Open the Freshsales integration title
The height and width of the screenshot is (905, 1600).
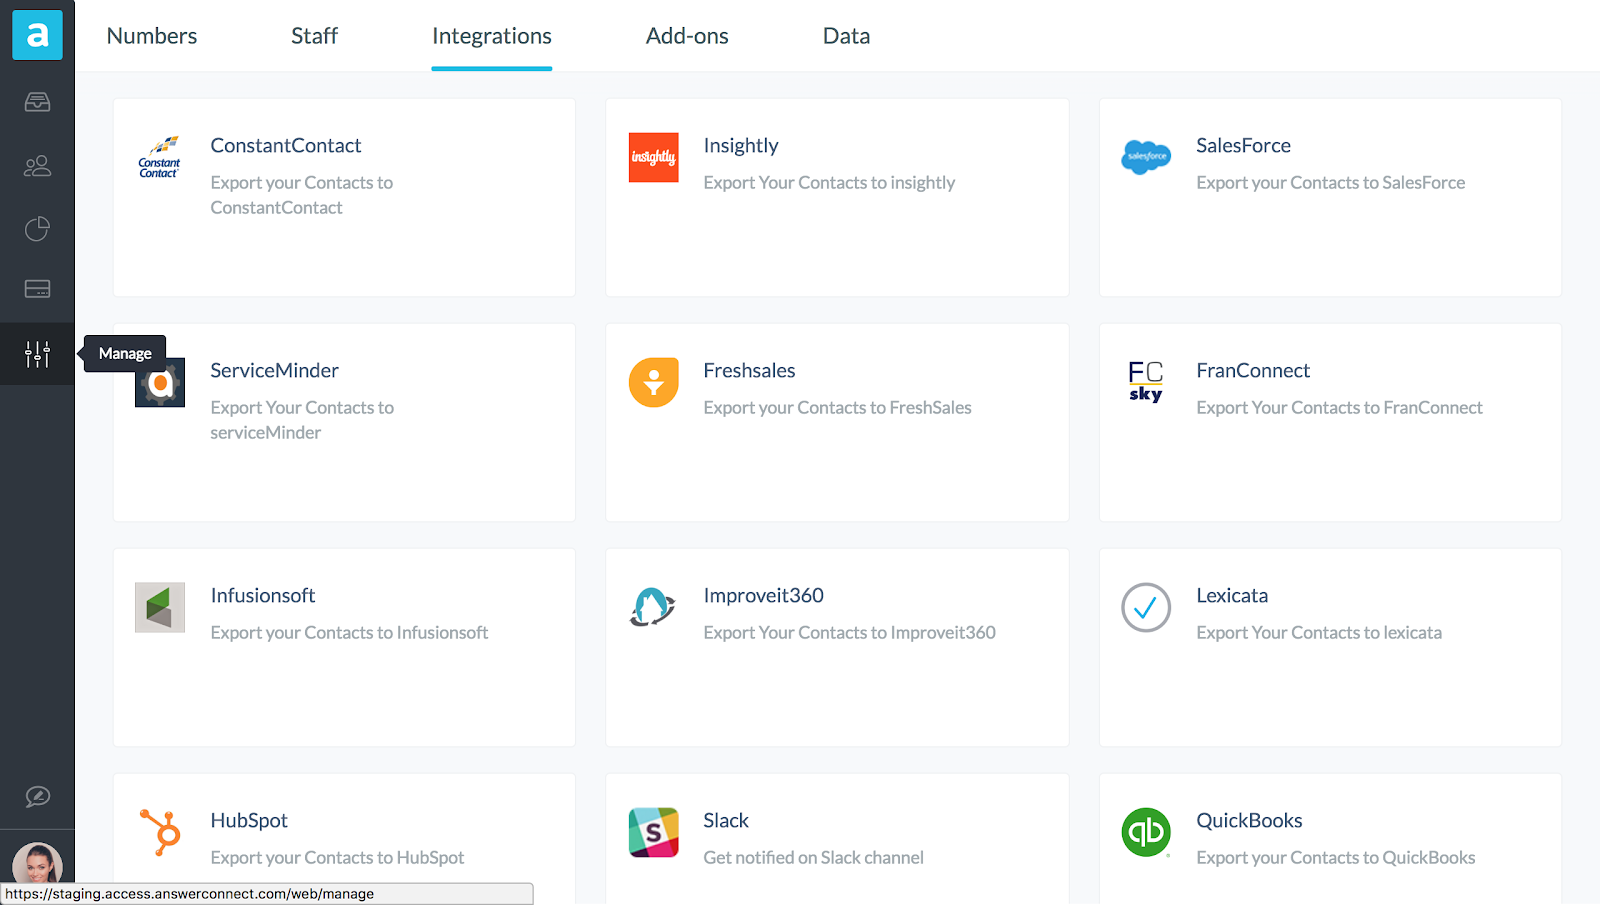point(749,371)
